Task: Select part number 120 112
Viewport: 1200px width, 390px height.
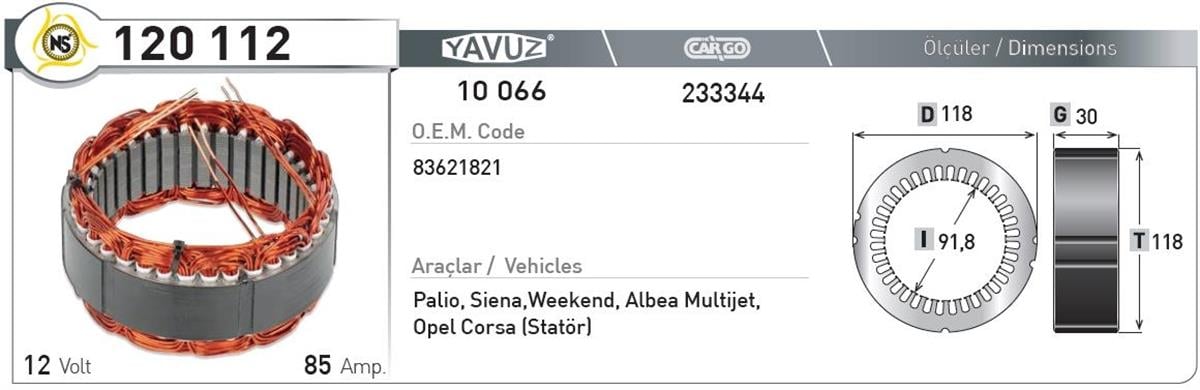Action: pos(201,43)
